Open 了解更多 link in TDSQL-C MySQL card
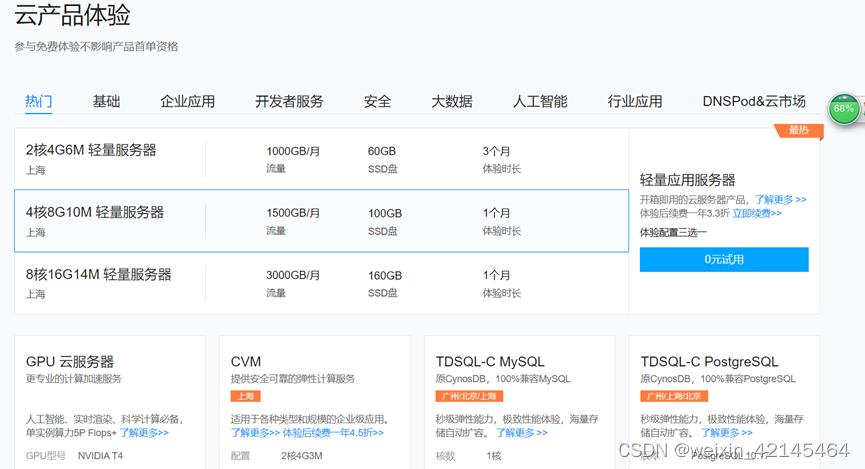 coord(521,433)
